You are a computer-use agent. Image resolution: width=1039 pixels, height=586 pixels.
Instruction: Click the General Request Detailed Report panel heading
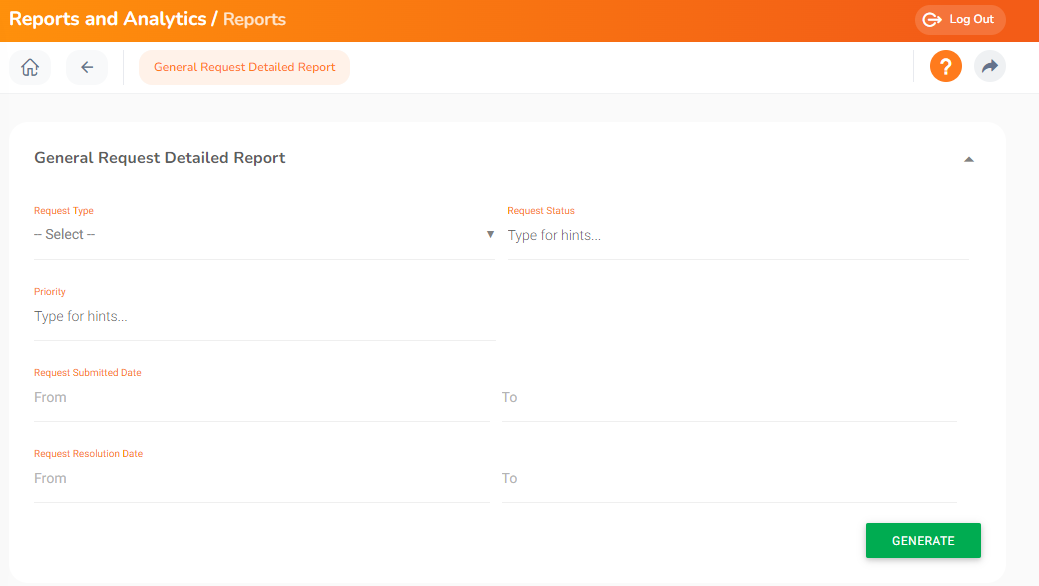pos(160,158)
